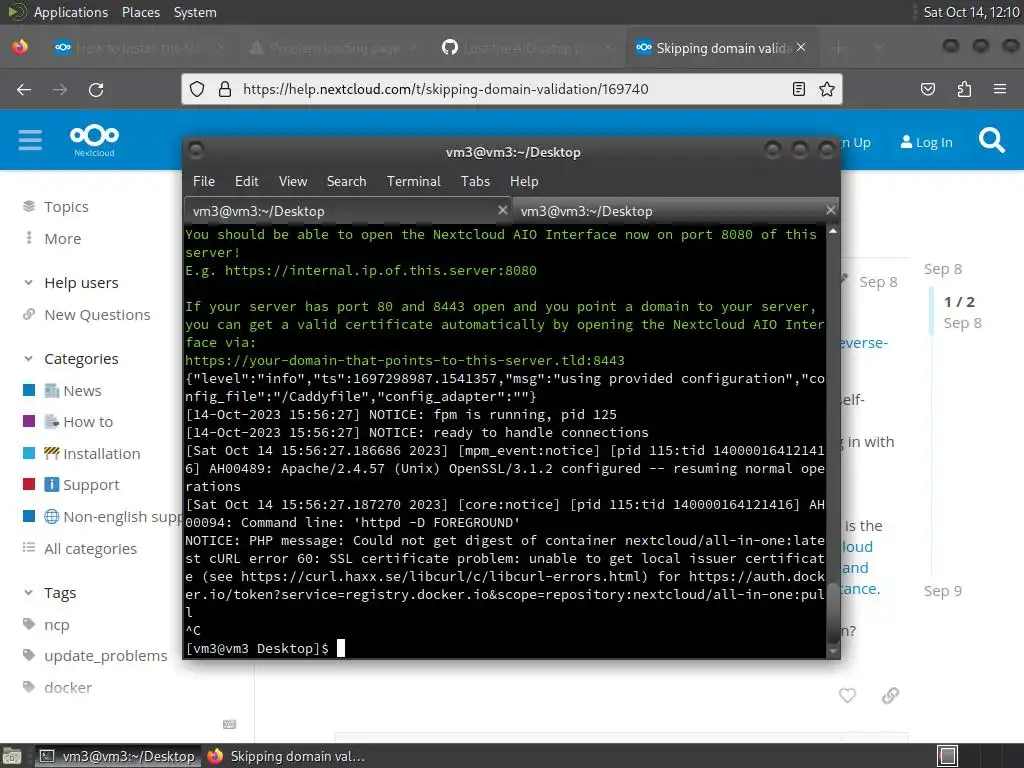Open the Support category

(91, 485)
